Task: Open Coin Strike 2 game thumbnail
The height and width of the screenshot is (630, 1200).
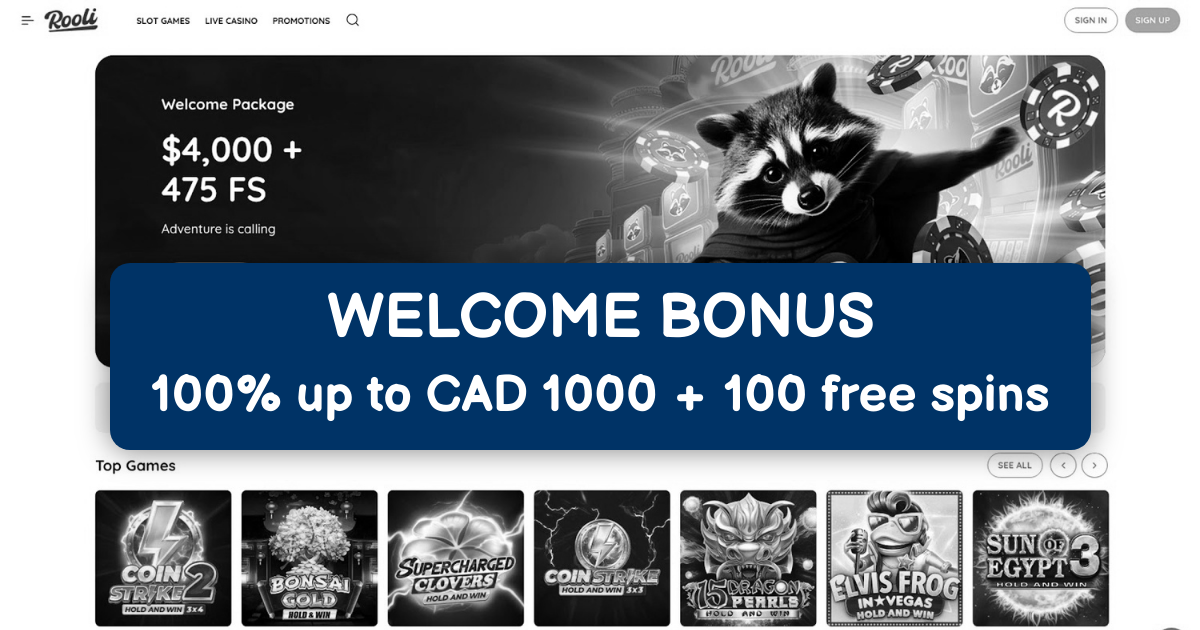Action: 163,558
